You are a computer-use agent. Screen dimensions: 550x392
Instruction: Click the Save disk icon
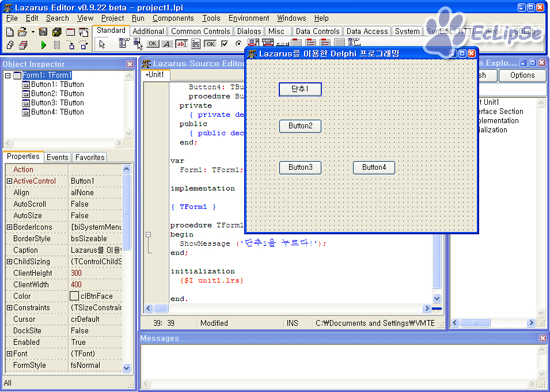43,32
